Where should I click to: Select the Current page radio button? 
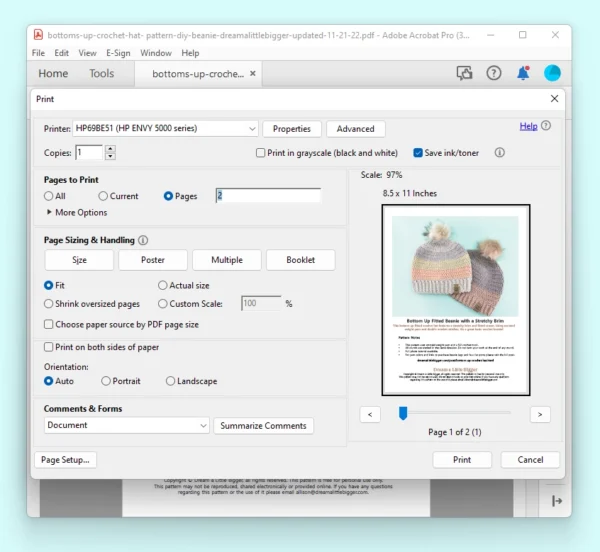pos(103,196)
